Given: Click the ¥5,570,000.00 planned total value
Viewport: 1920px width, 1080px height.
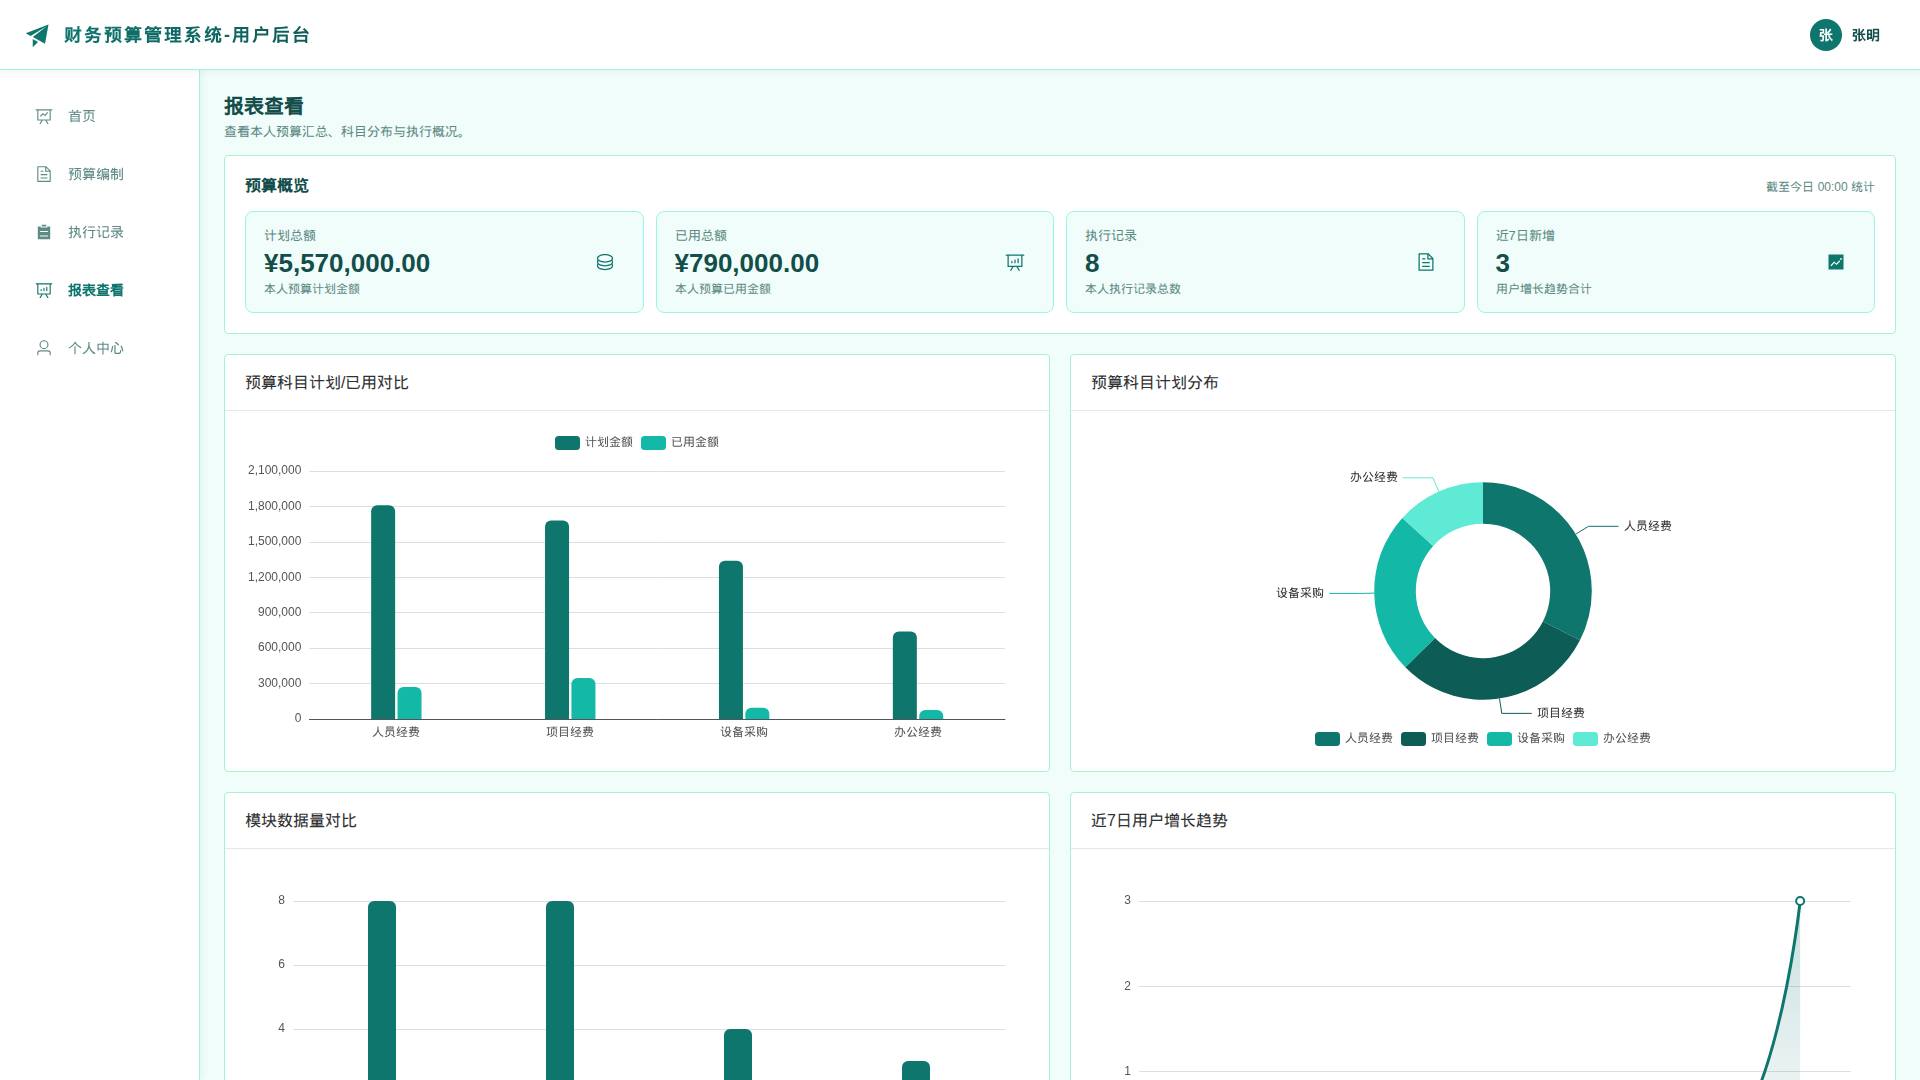Looking at the screenshot, I should (347, 263).
